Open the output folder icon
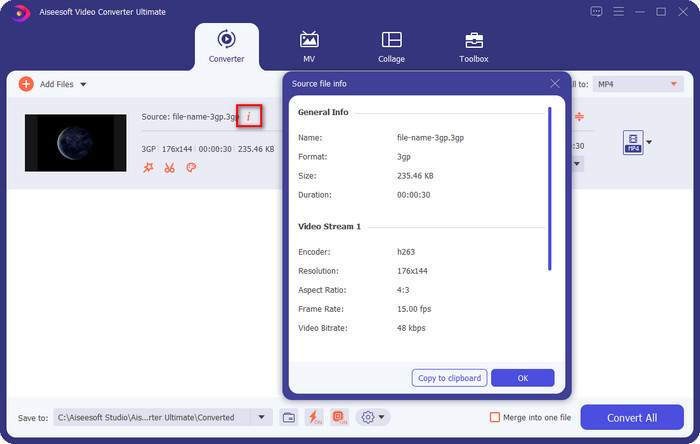The width and height of the screenshot is (700, 444). [289, 418]
